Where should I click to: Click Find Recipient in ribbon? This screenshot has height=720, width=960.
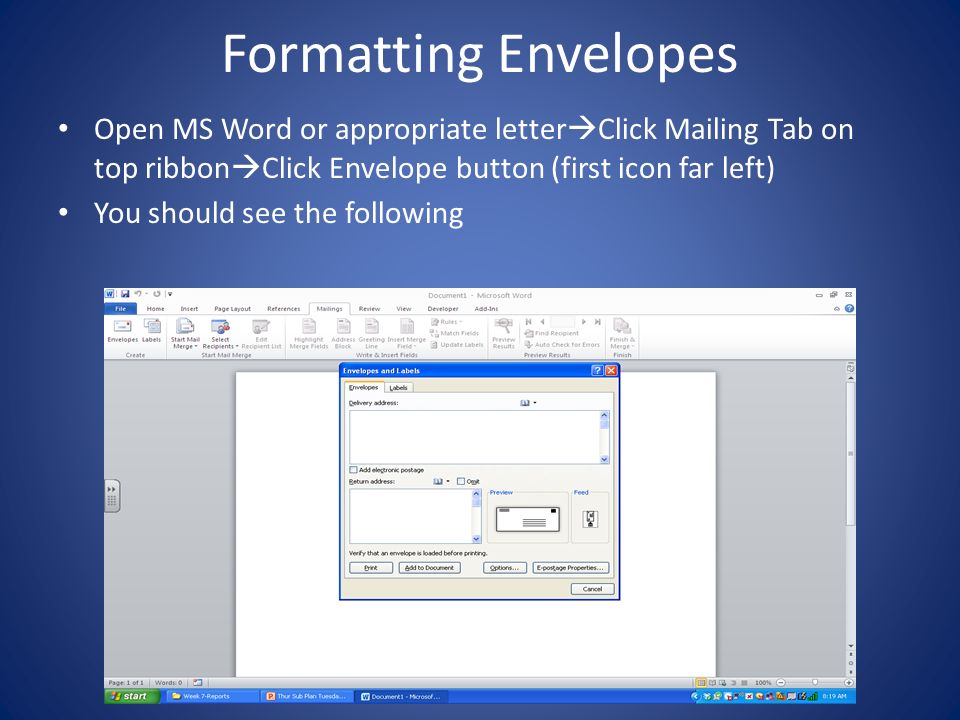552,333
